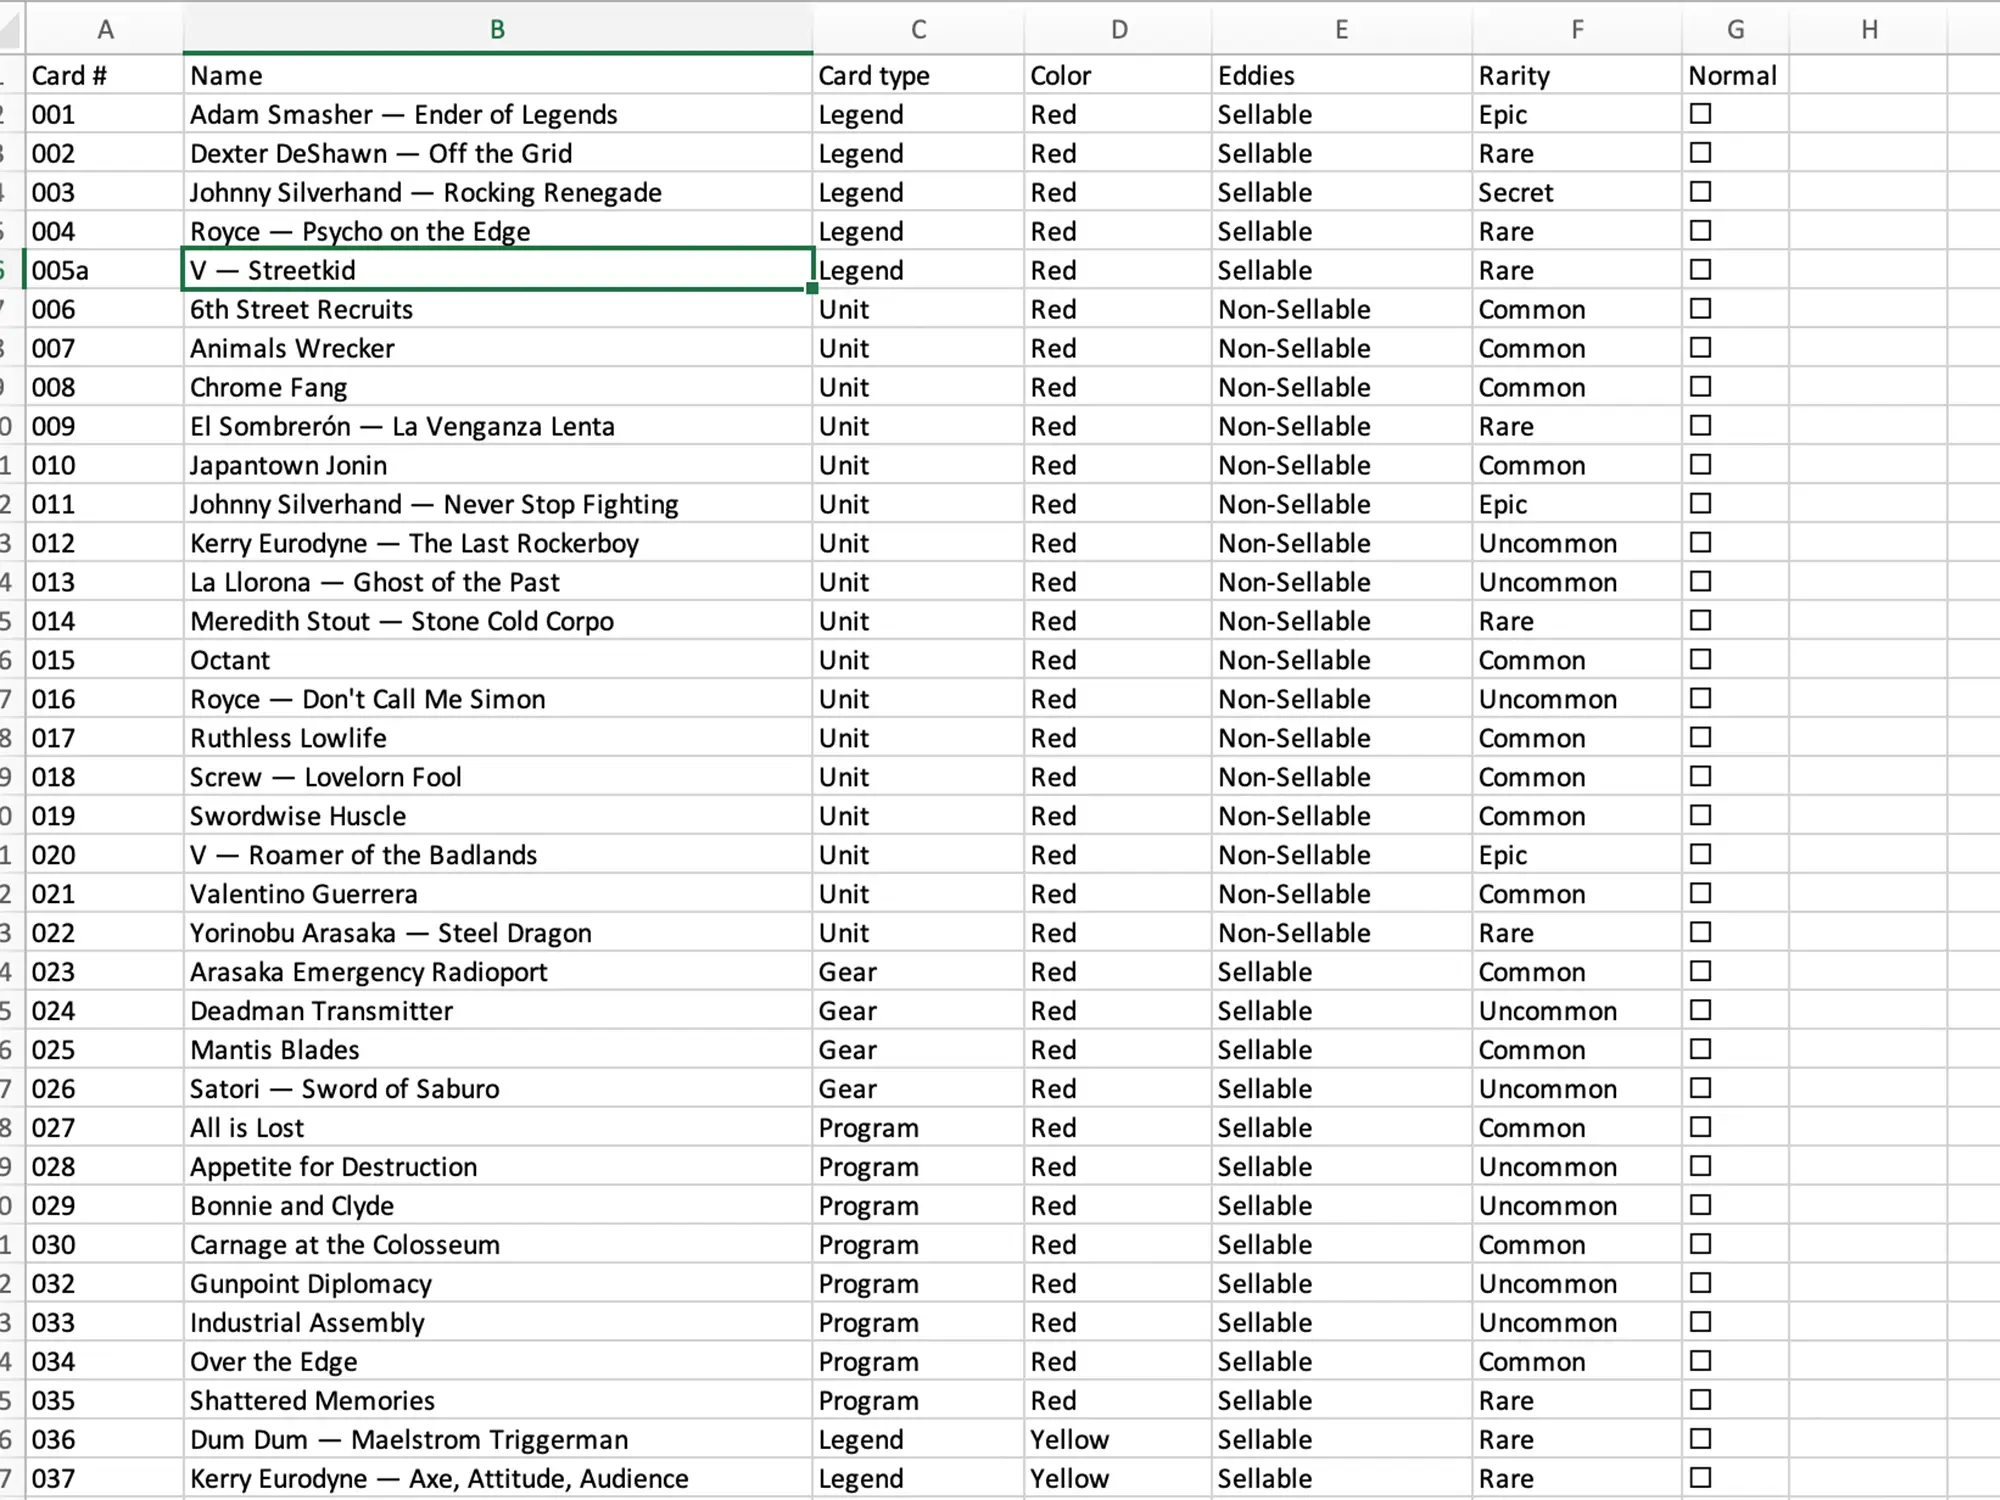Select the cell 'Swordwise Huscle'
Image resolution: width=2000 pixels, height=1500 pixels.
tap(498, 816)
